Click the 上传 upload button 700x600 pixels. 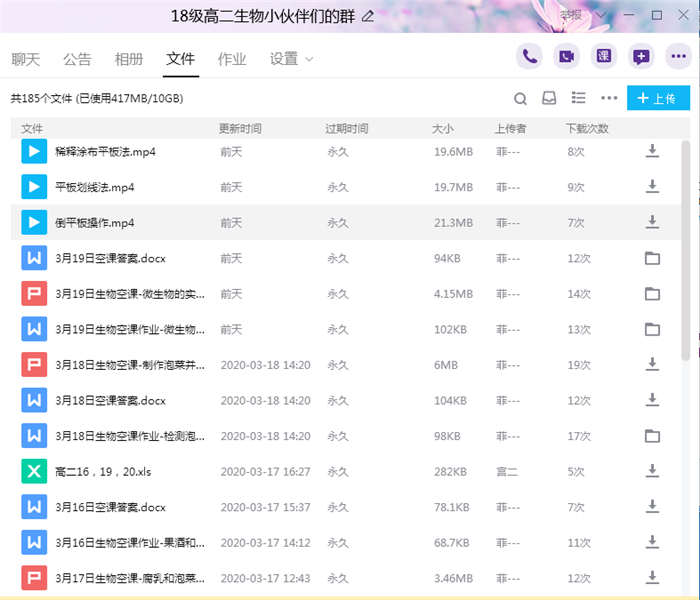657,98
